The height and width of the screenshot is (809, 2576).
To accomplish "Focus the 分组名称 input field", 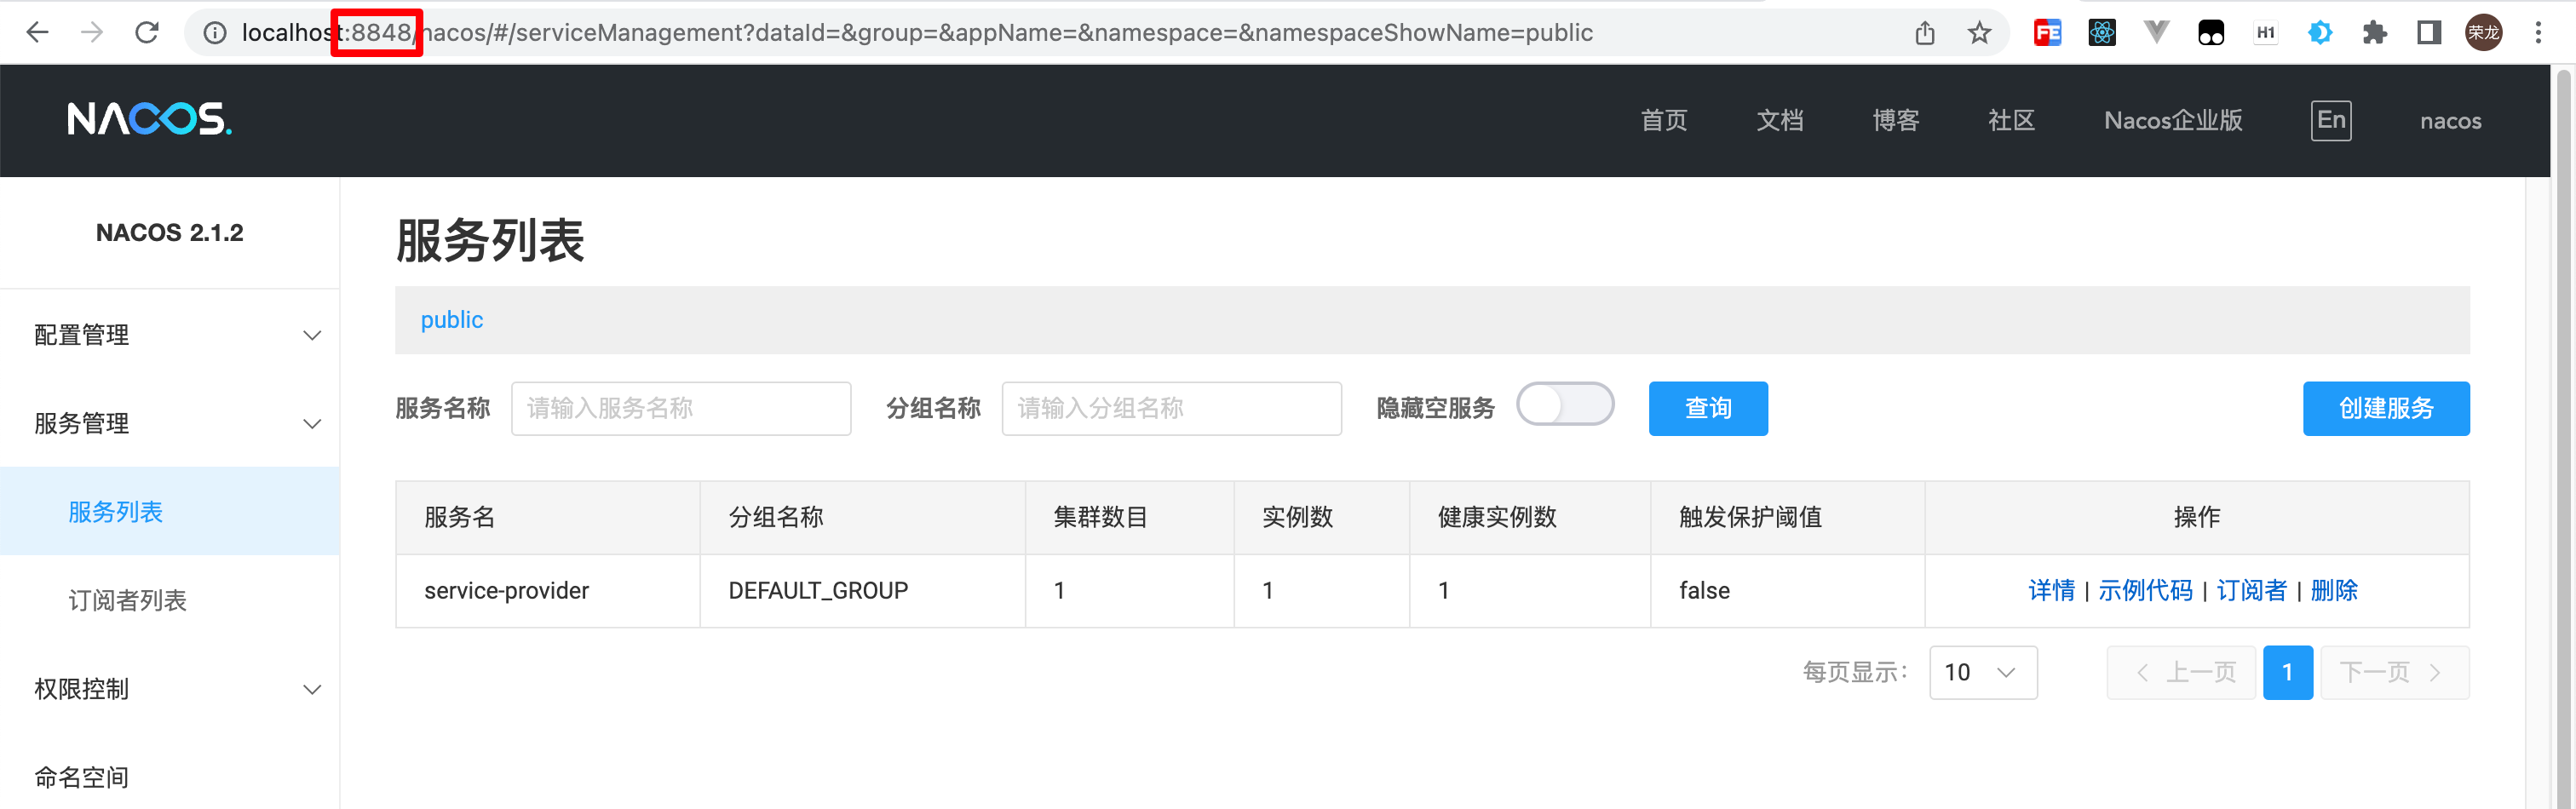I will 1171,408.
